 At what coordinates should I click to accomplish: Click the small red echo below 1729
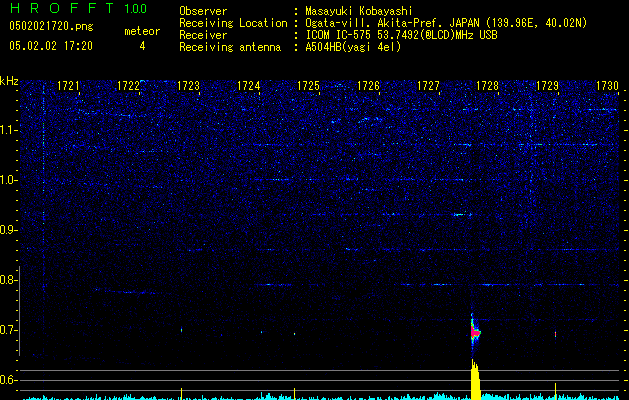pyautogui.click(x=556, y=334)
